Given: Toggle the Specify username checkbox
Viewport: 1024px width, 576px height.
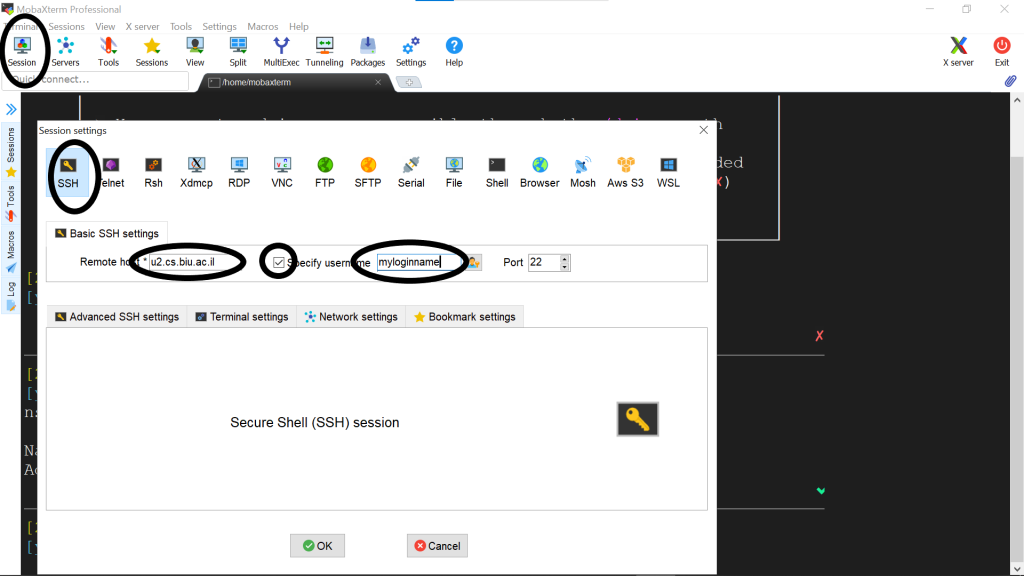Looking at the screenshot, I should (279, 263).
